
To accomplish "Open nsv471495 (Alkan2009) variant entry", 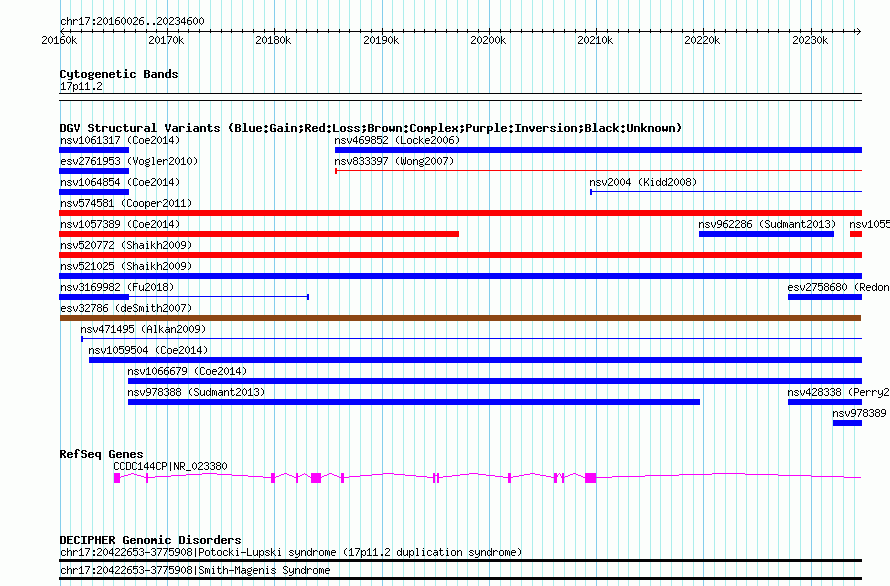I will click(143, 329).
